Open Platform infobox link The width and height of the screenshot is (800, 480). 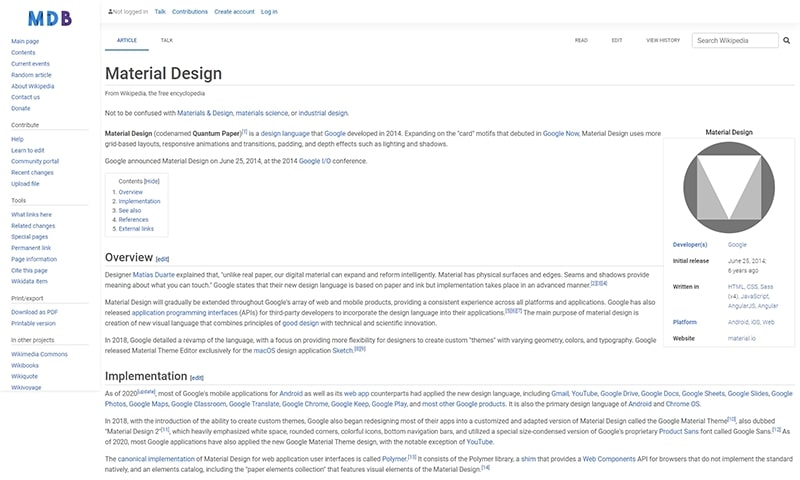[685, 322]
